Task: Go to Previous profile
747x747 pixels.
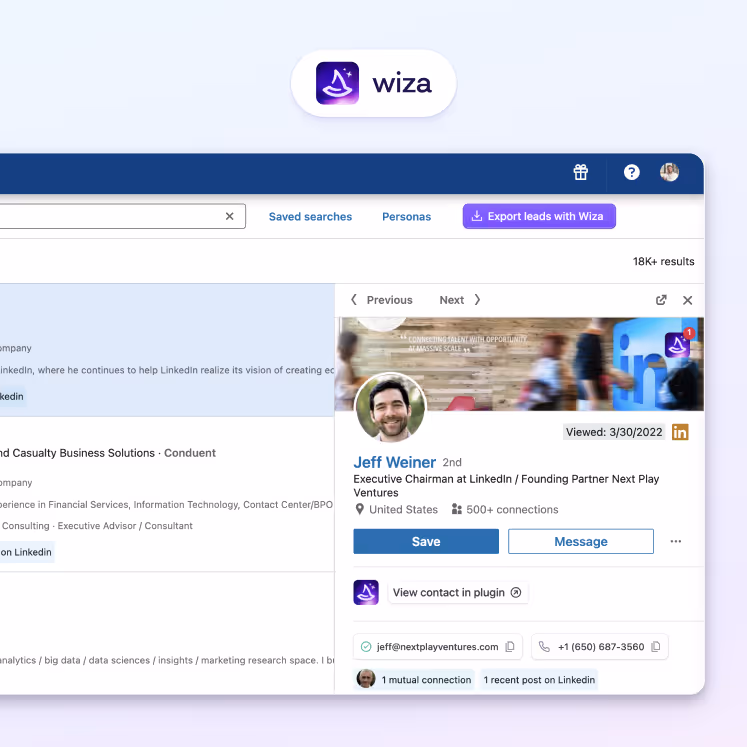Action: point(382,300)
